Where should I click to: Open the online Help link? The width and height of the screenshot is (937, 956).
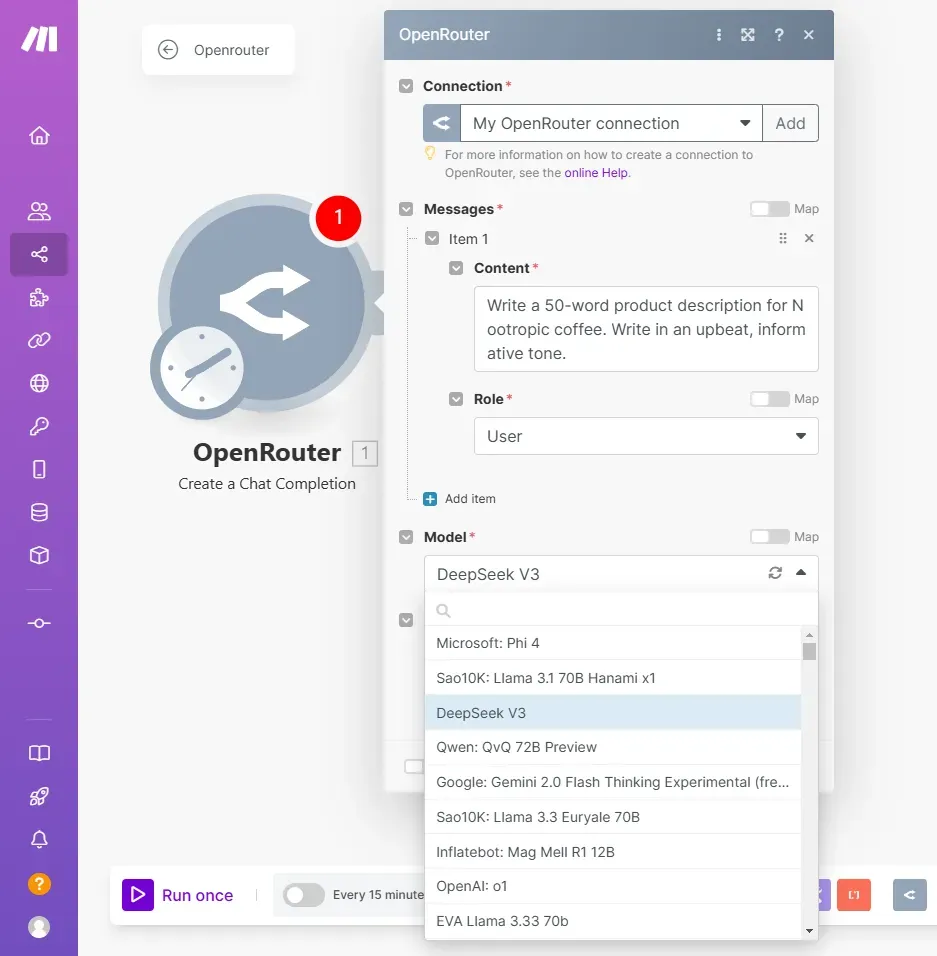tap(597, 173)
